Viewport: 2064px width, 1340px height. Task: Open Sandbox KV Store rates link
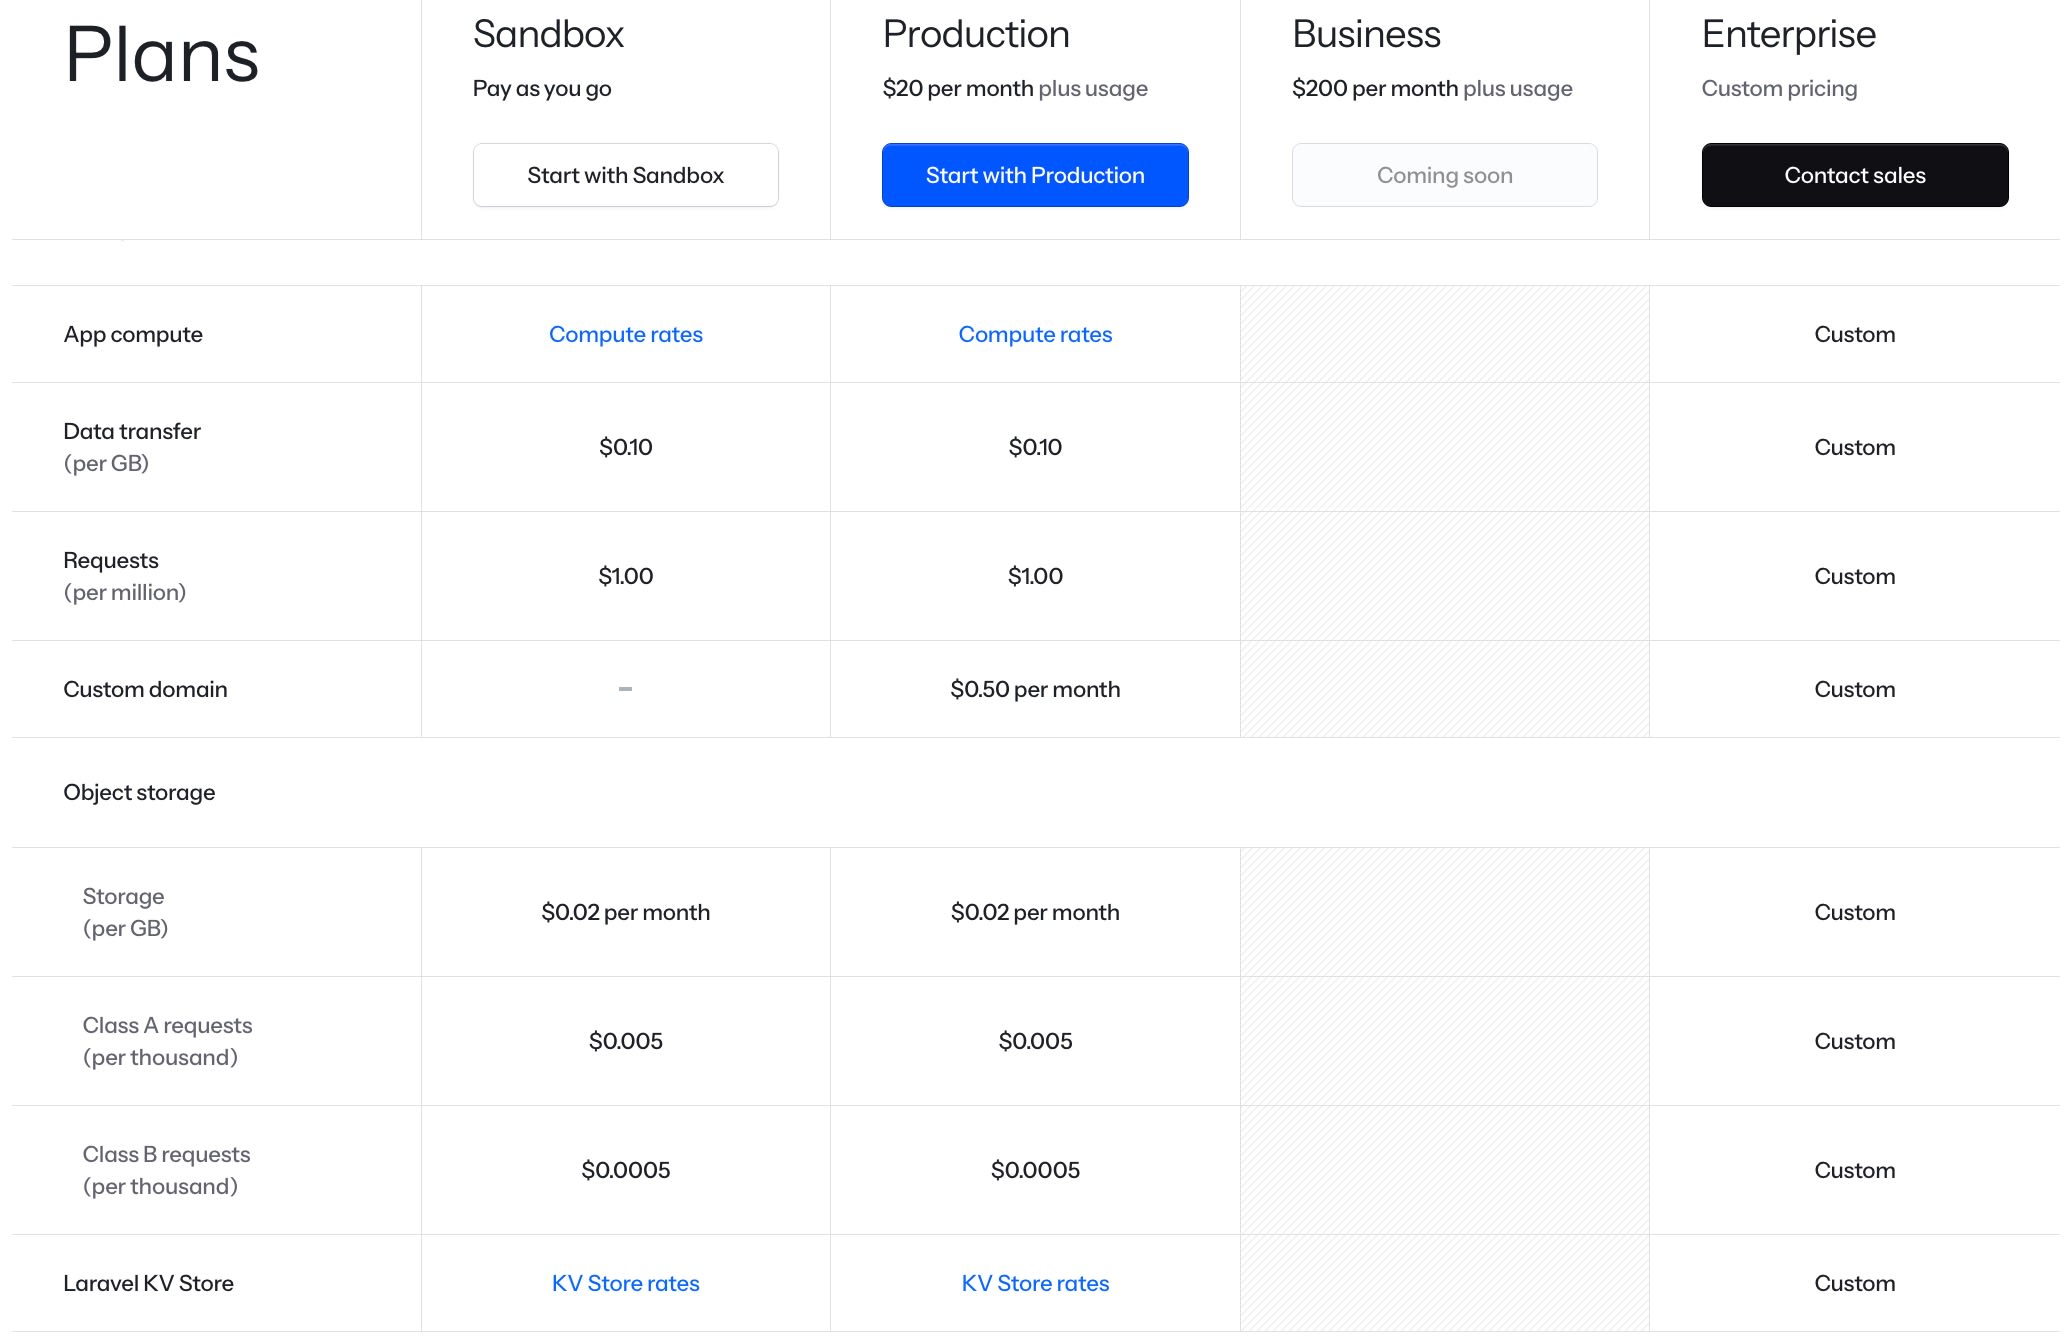tap(625, 1283)
